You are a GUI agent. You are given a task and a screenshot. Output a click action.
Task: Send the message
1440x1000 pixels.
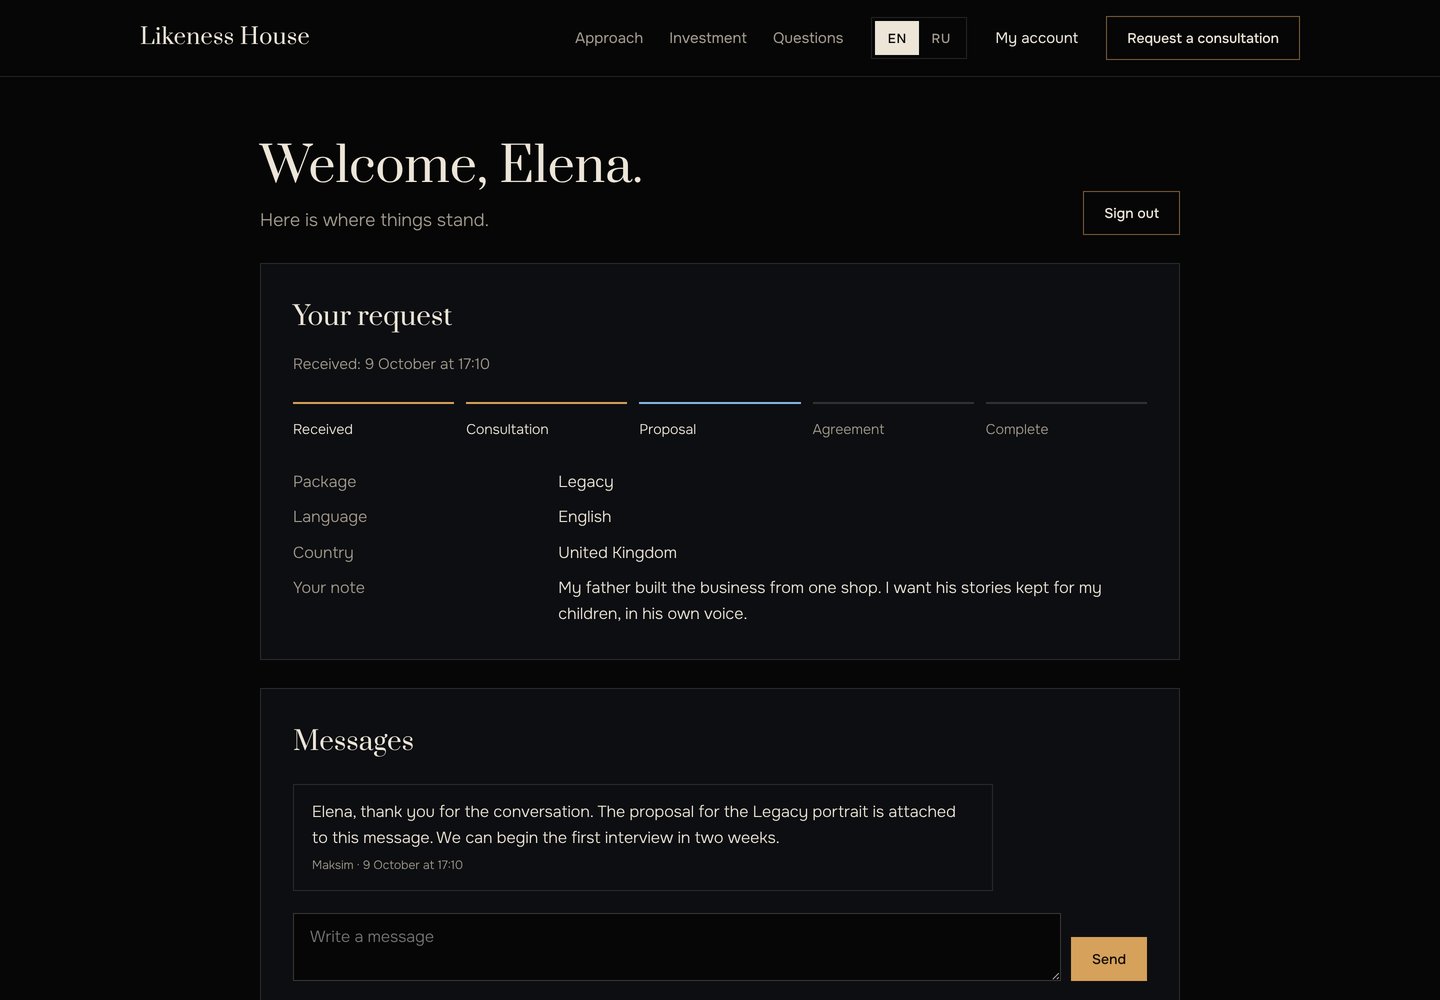pos(1109,959)
